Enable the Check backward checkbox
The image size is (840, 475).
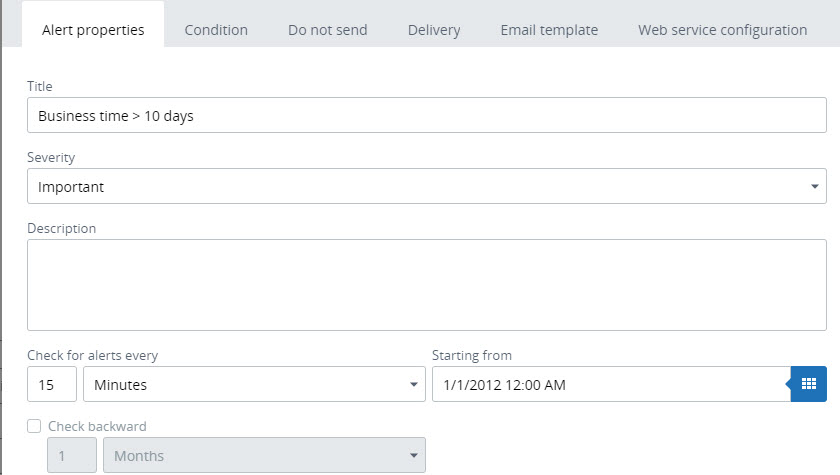[x=34, y=426]
